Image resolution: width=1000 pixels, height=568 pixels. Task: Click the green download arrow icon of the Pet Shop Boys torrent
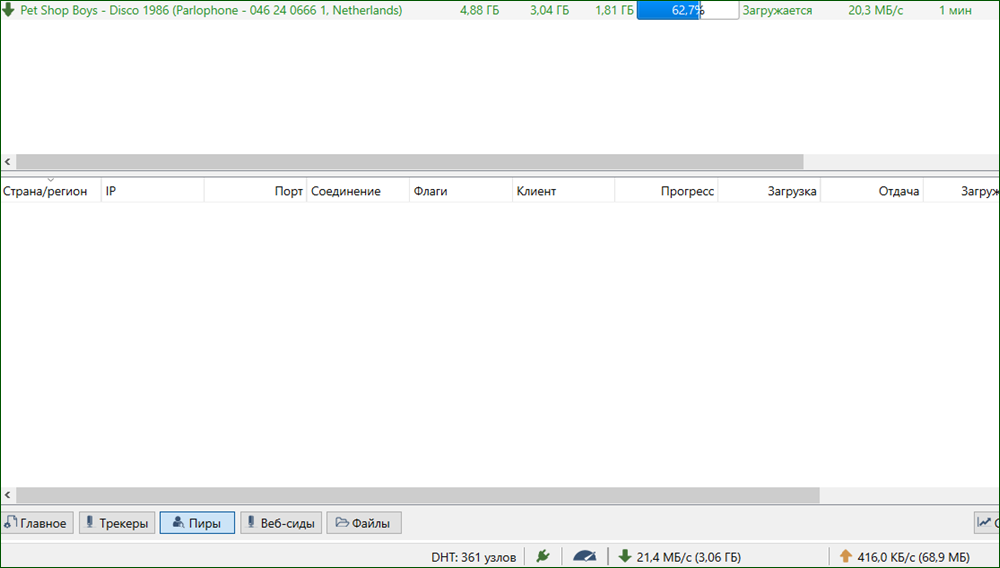coord(8,10)
